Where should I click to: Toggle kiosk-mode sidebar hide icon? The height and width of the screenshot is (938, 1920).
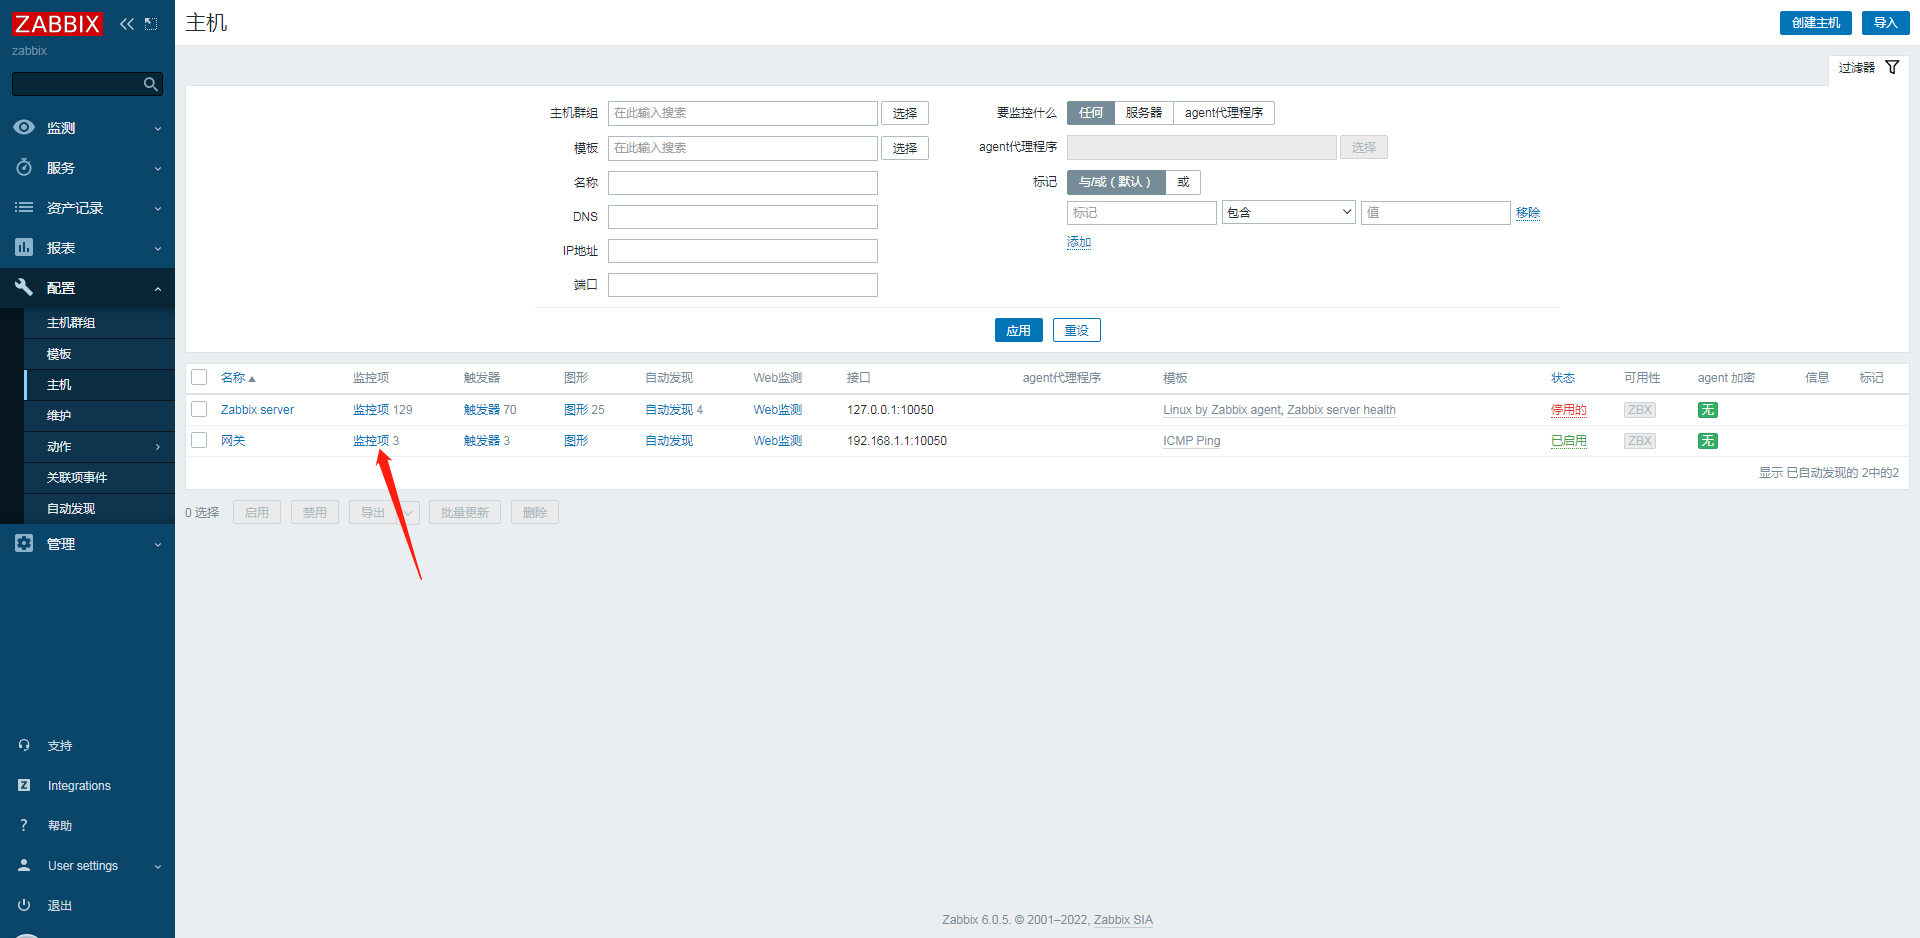coord(151,24)
